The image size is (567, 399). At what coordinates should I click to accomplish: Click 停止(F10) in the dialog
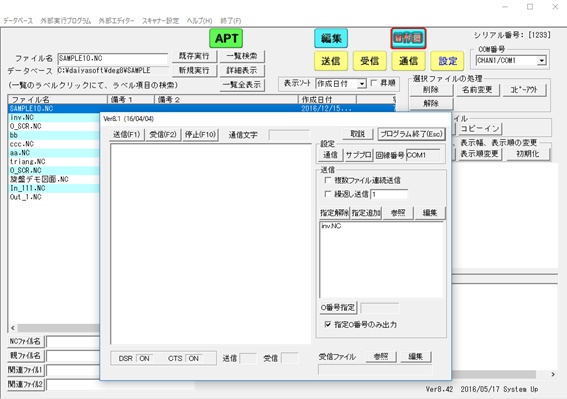tap(200, 135)
